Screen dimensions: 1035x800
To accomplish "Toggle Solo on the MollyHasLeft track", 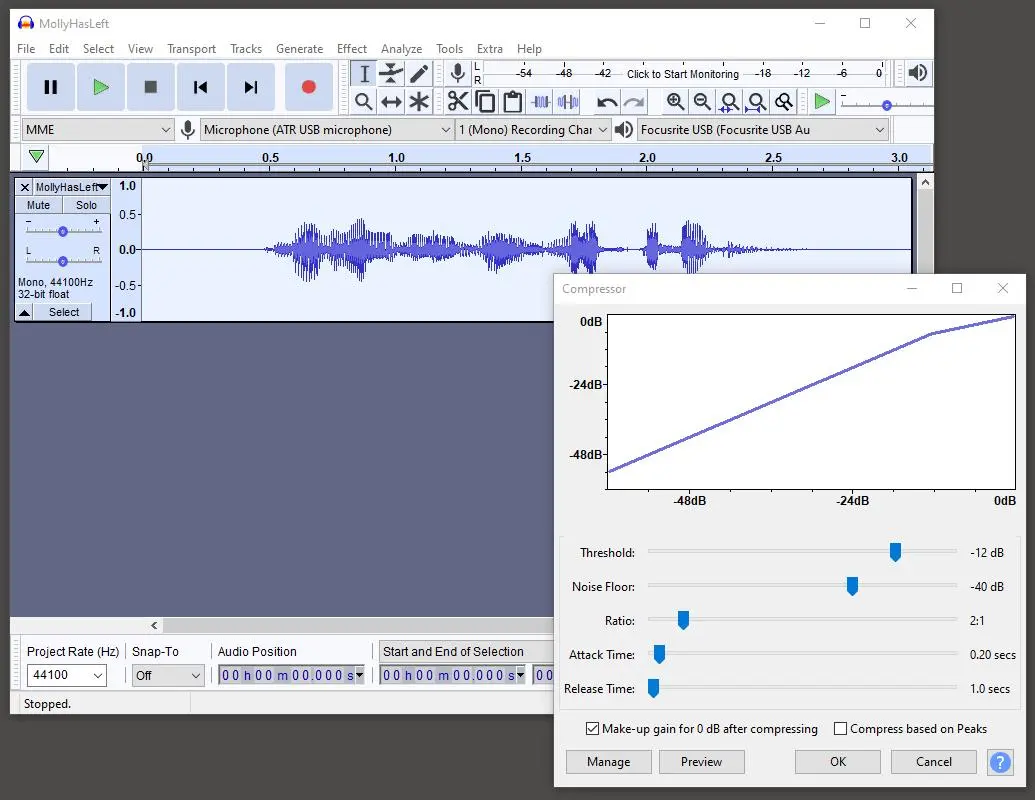I will coord(86,205).
